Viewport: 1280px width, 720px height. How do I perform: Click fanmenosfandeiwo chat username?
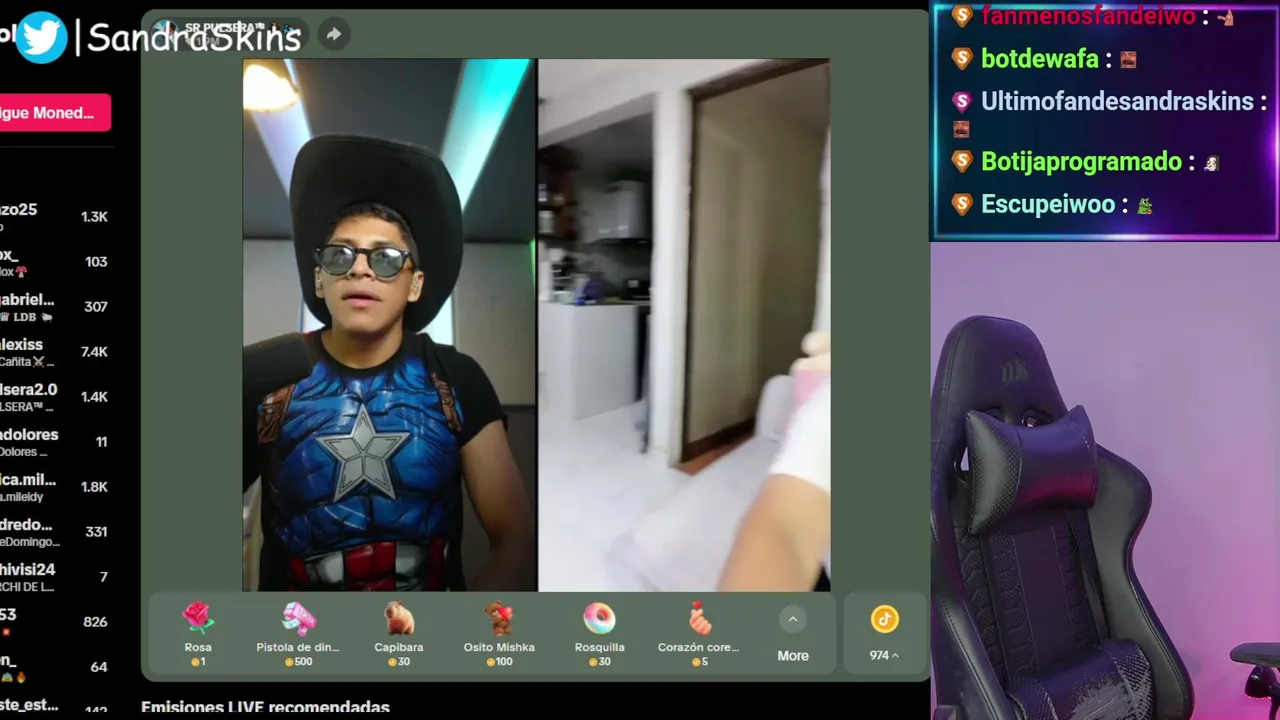coord(1088,16)
